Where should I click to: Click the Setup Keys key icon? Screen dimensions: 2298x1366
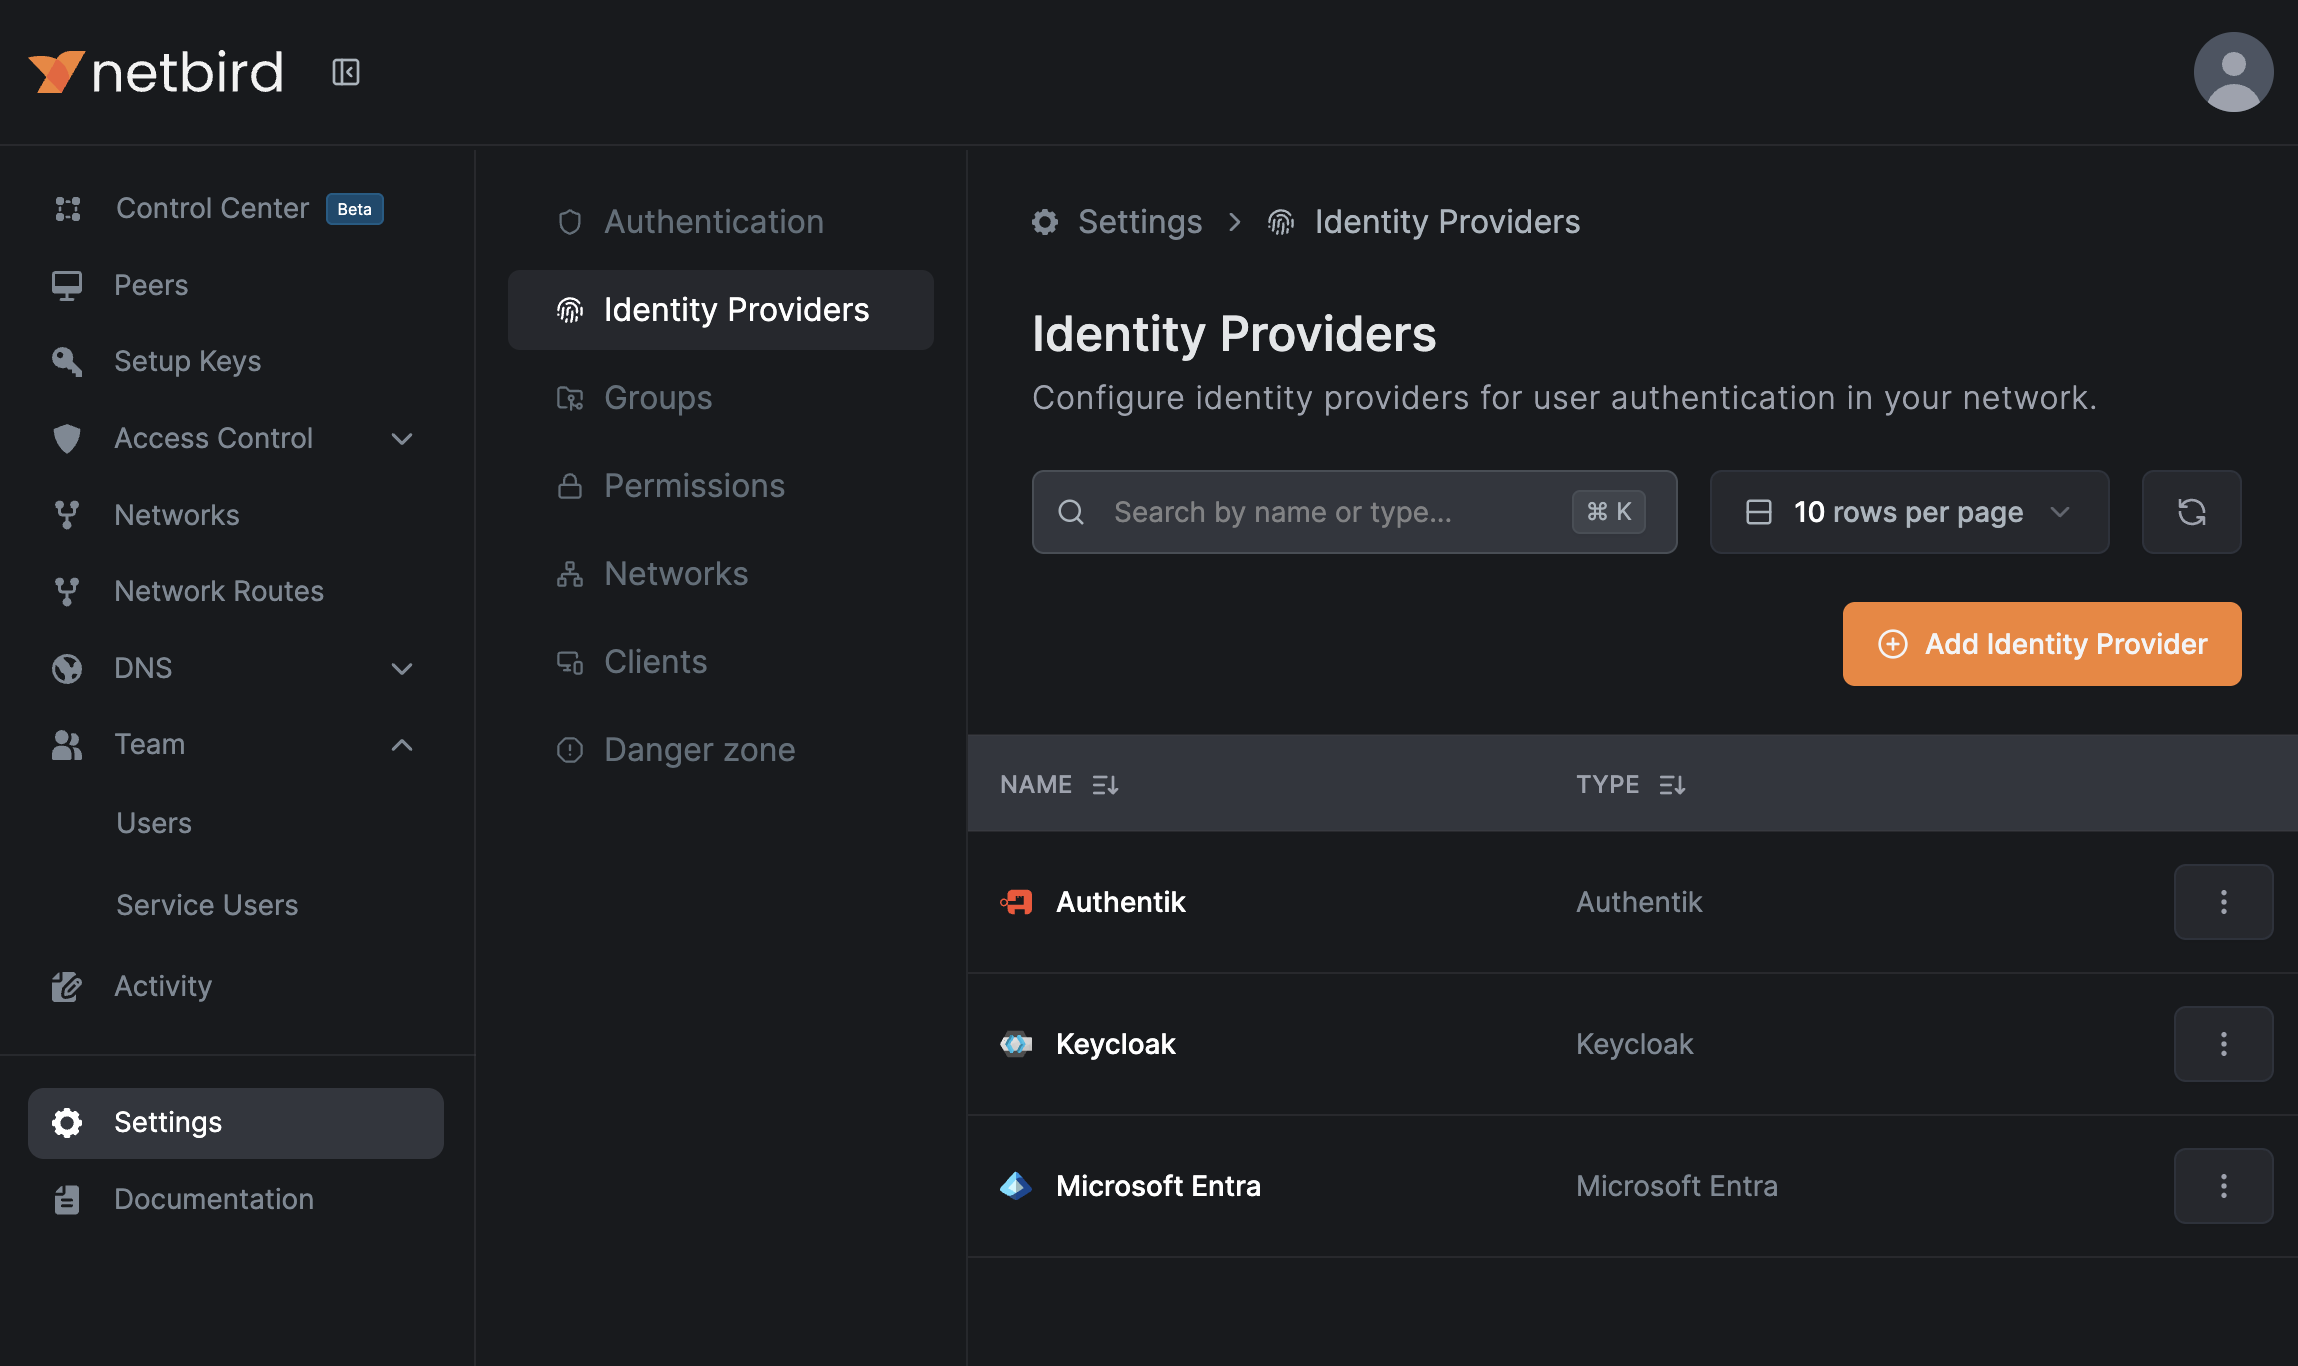[x=66, y=361]
